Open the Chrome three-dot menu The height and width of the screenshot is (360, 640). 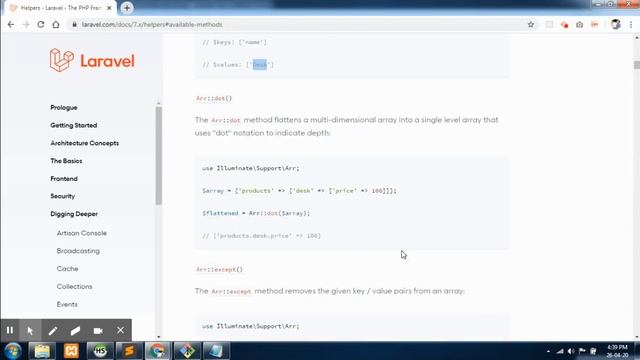pyautogui.click(x=631, y=24)
